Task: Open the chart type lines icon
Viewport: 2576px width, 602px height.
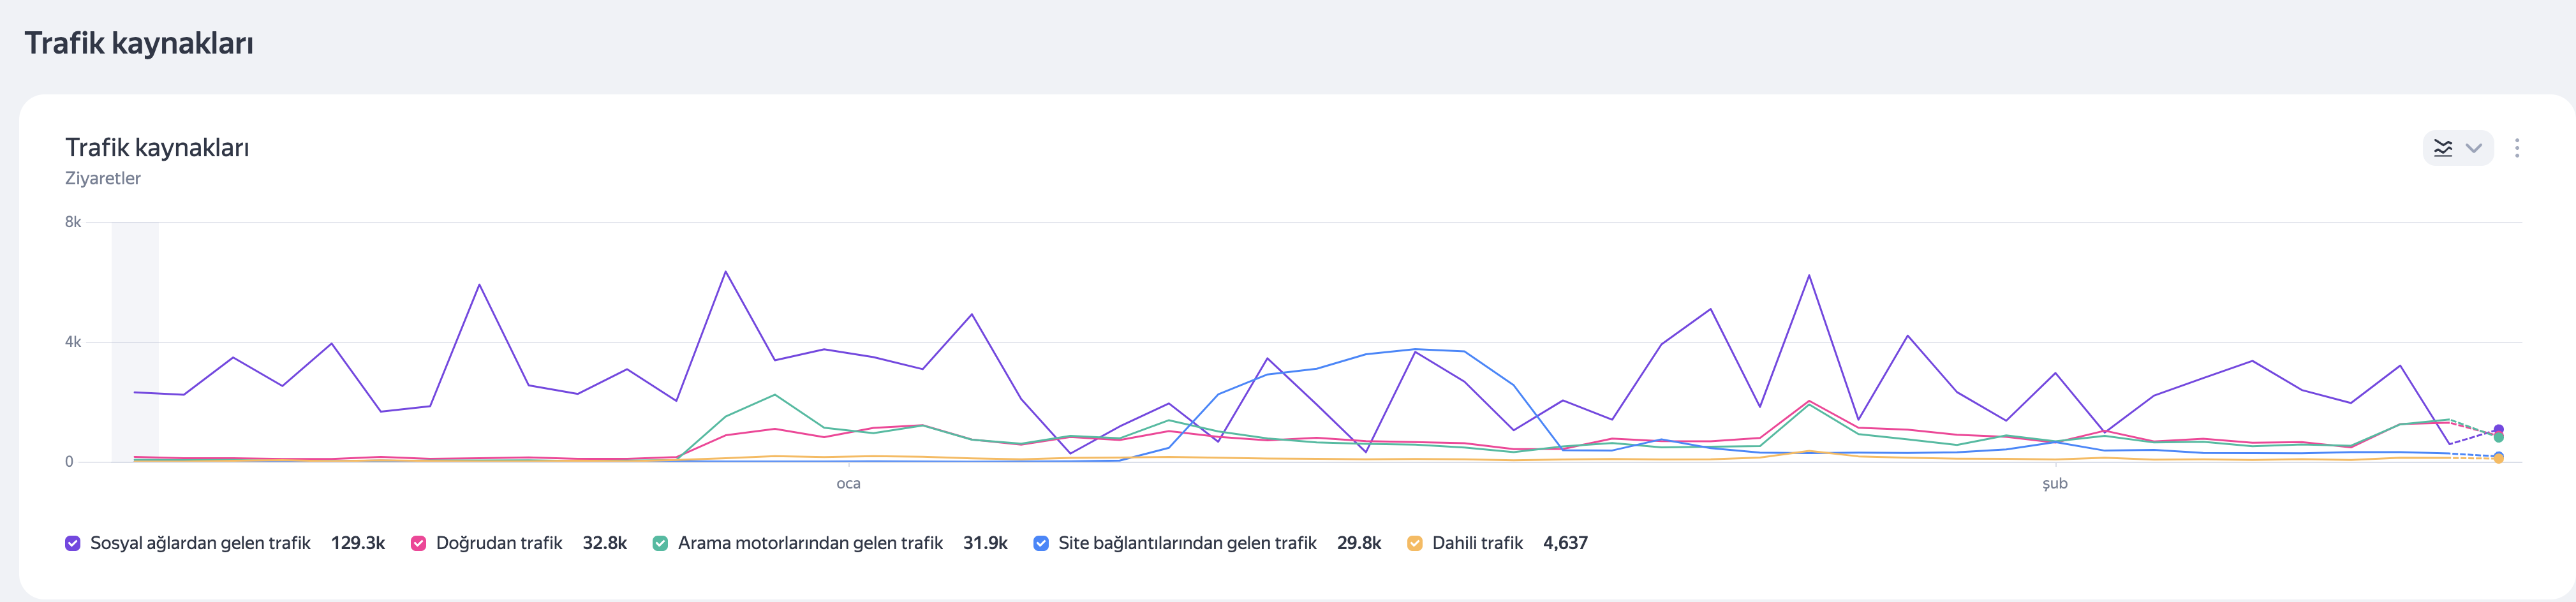Action: point(2443,148)
